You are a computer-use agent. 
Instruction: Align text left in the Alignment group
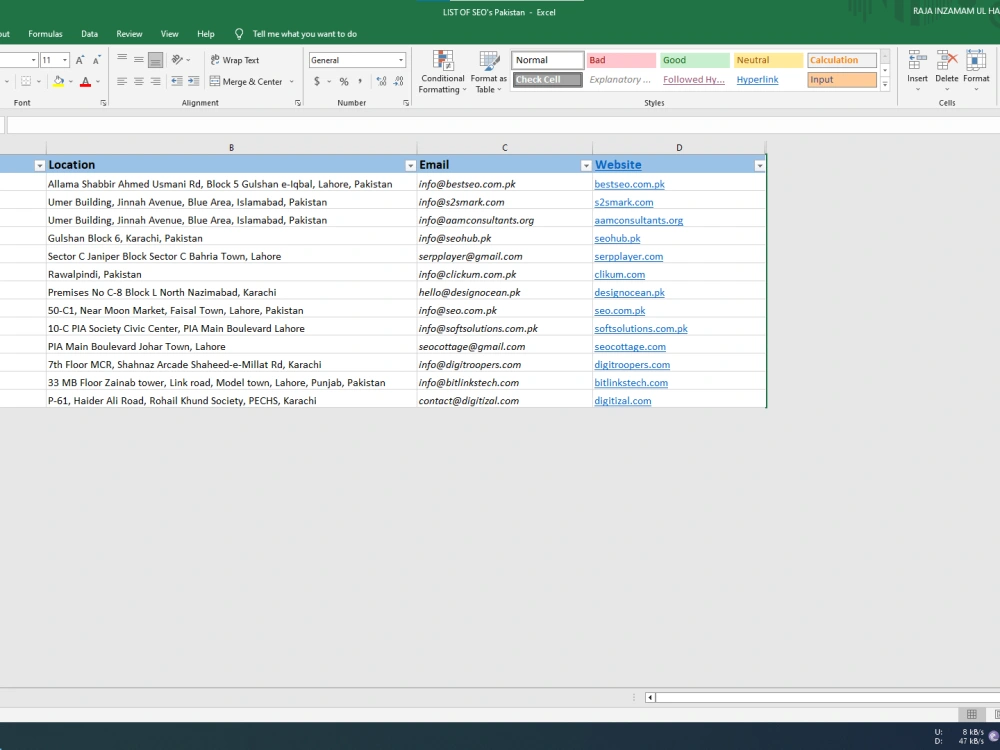(x=122, y=81)
